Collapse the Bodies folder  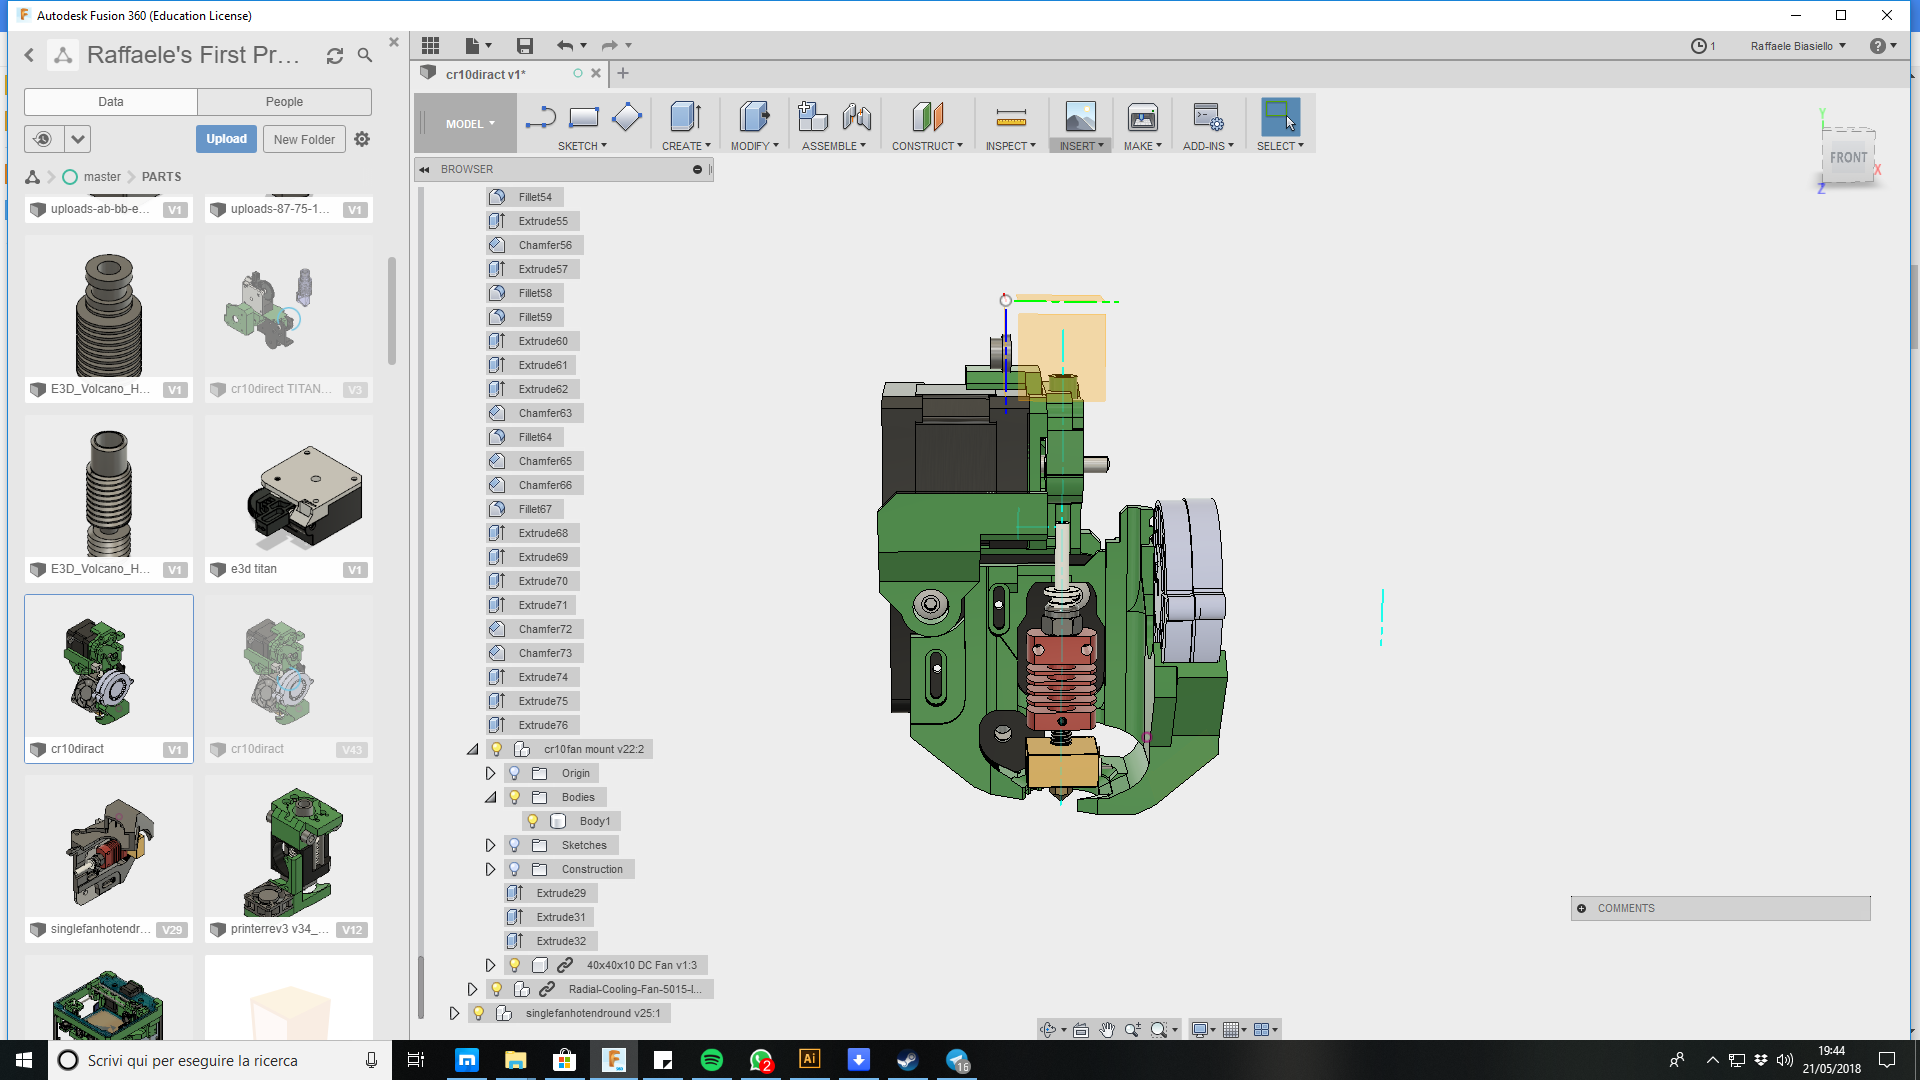pyautogui.click(x=491, y=797)
